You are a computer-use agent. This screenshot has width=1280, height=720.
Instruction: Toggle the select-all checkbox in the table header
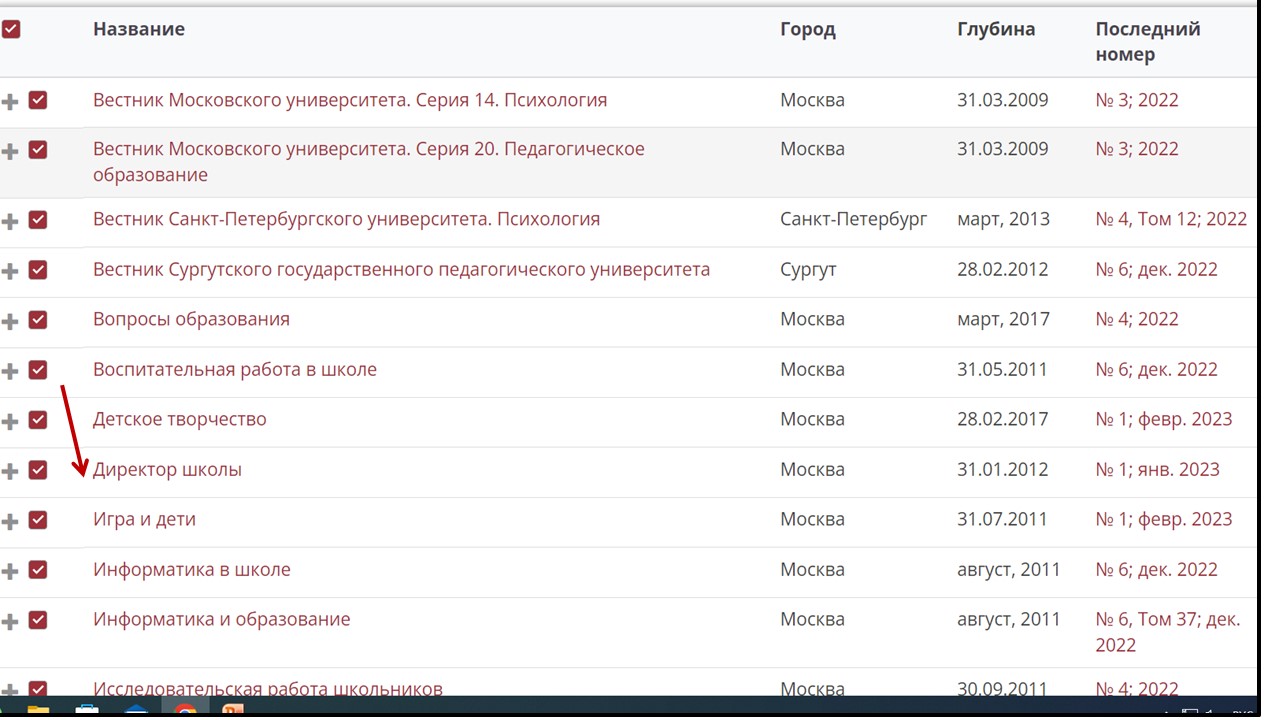[x=11, y=30]
